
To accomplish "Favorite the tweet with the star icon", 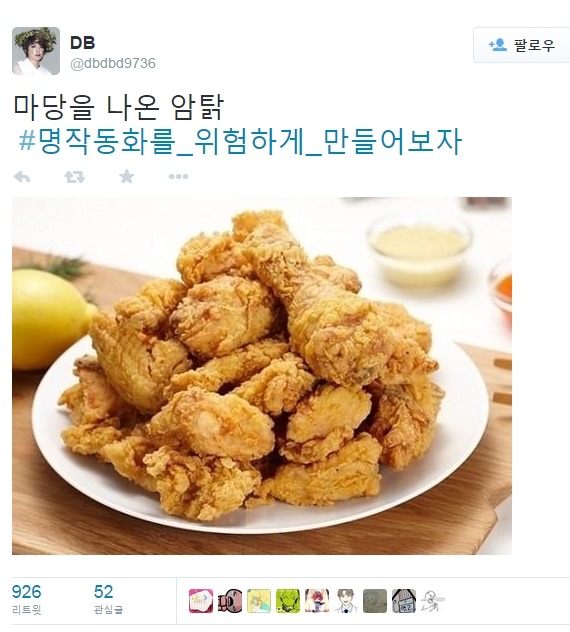I will [127, 176].
